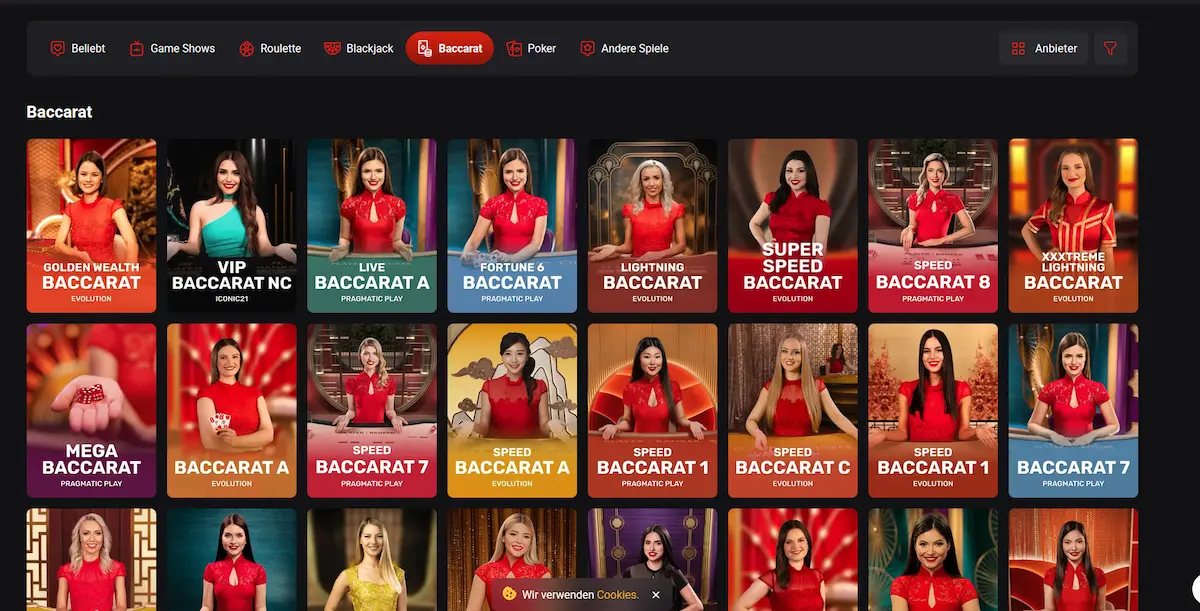
Task: Select the Roulette category tab
Action: click(270, 48)
